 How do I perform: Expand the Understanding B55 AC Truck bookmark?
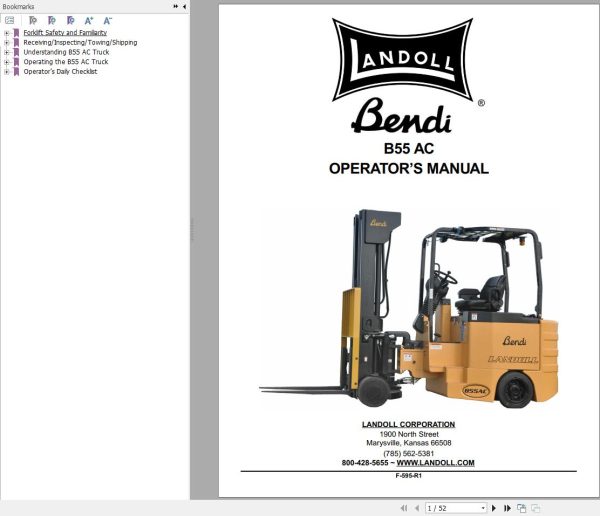click(x=7, y=52)
